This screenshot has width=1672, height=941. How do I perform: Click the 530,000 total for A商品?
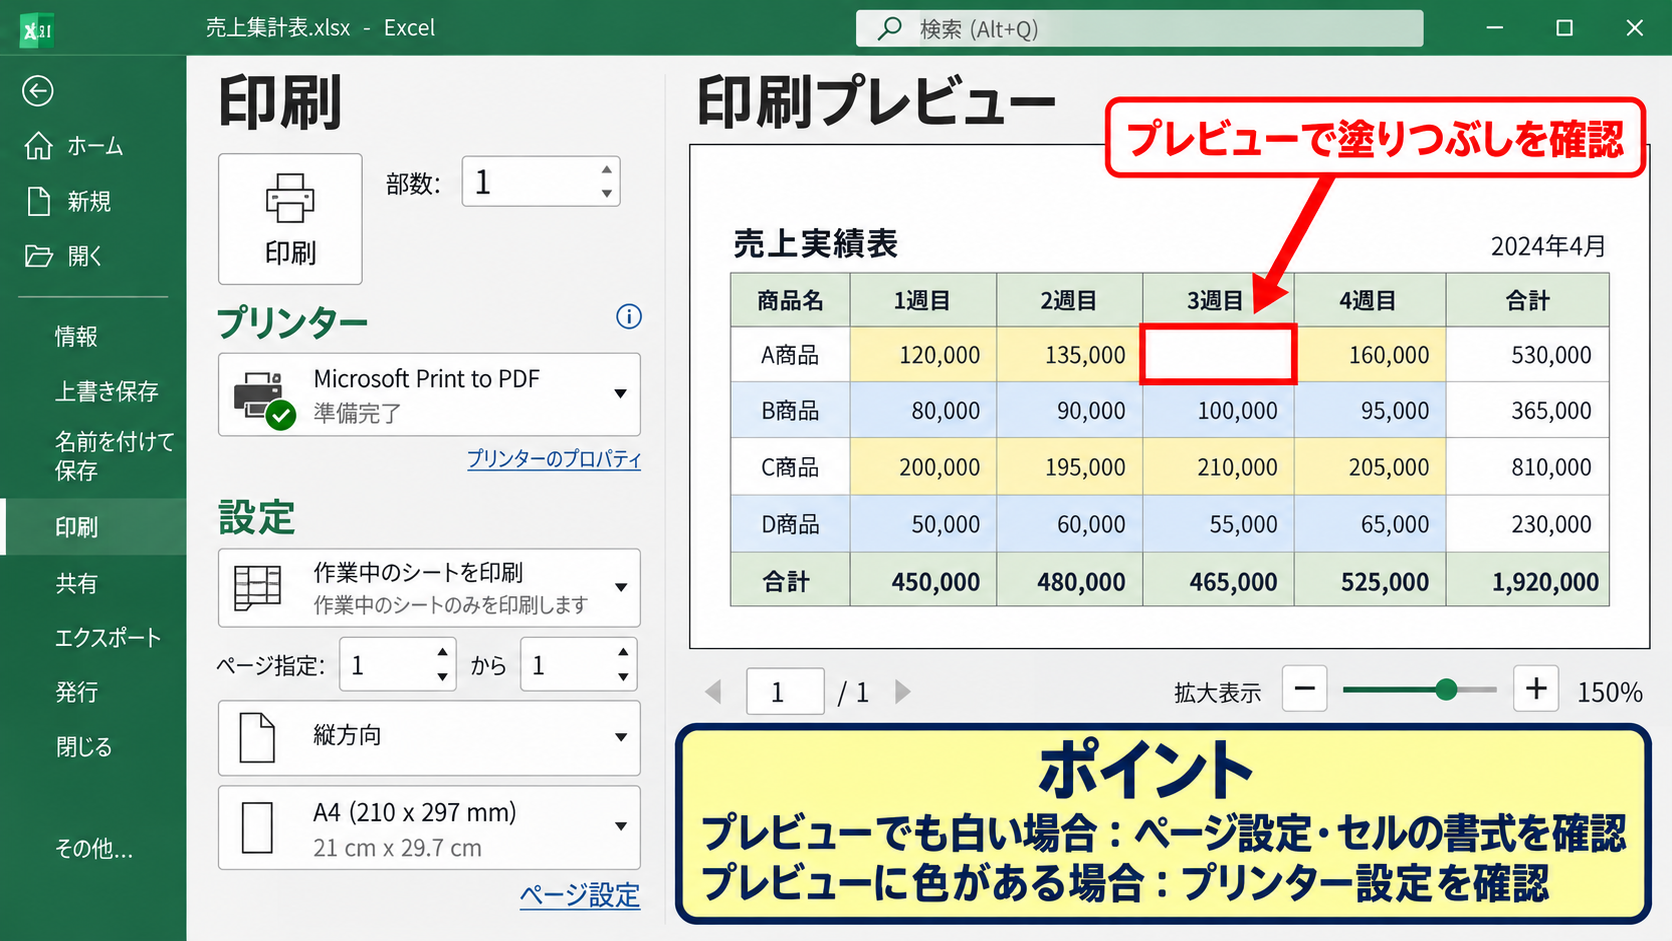[1528, 354]
